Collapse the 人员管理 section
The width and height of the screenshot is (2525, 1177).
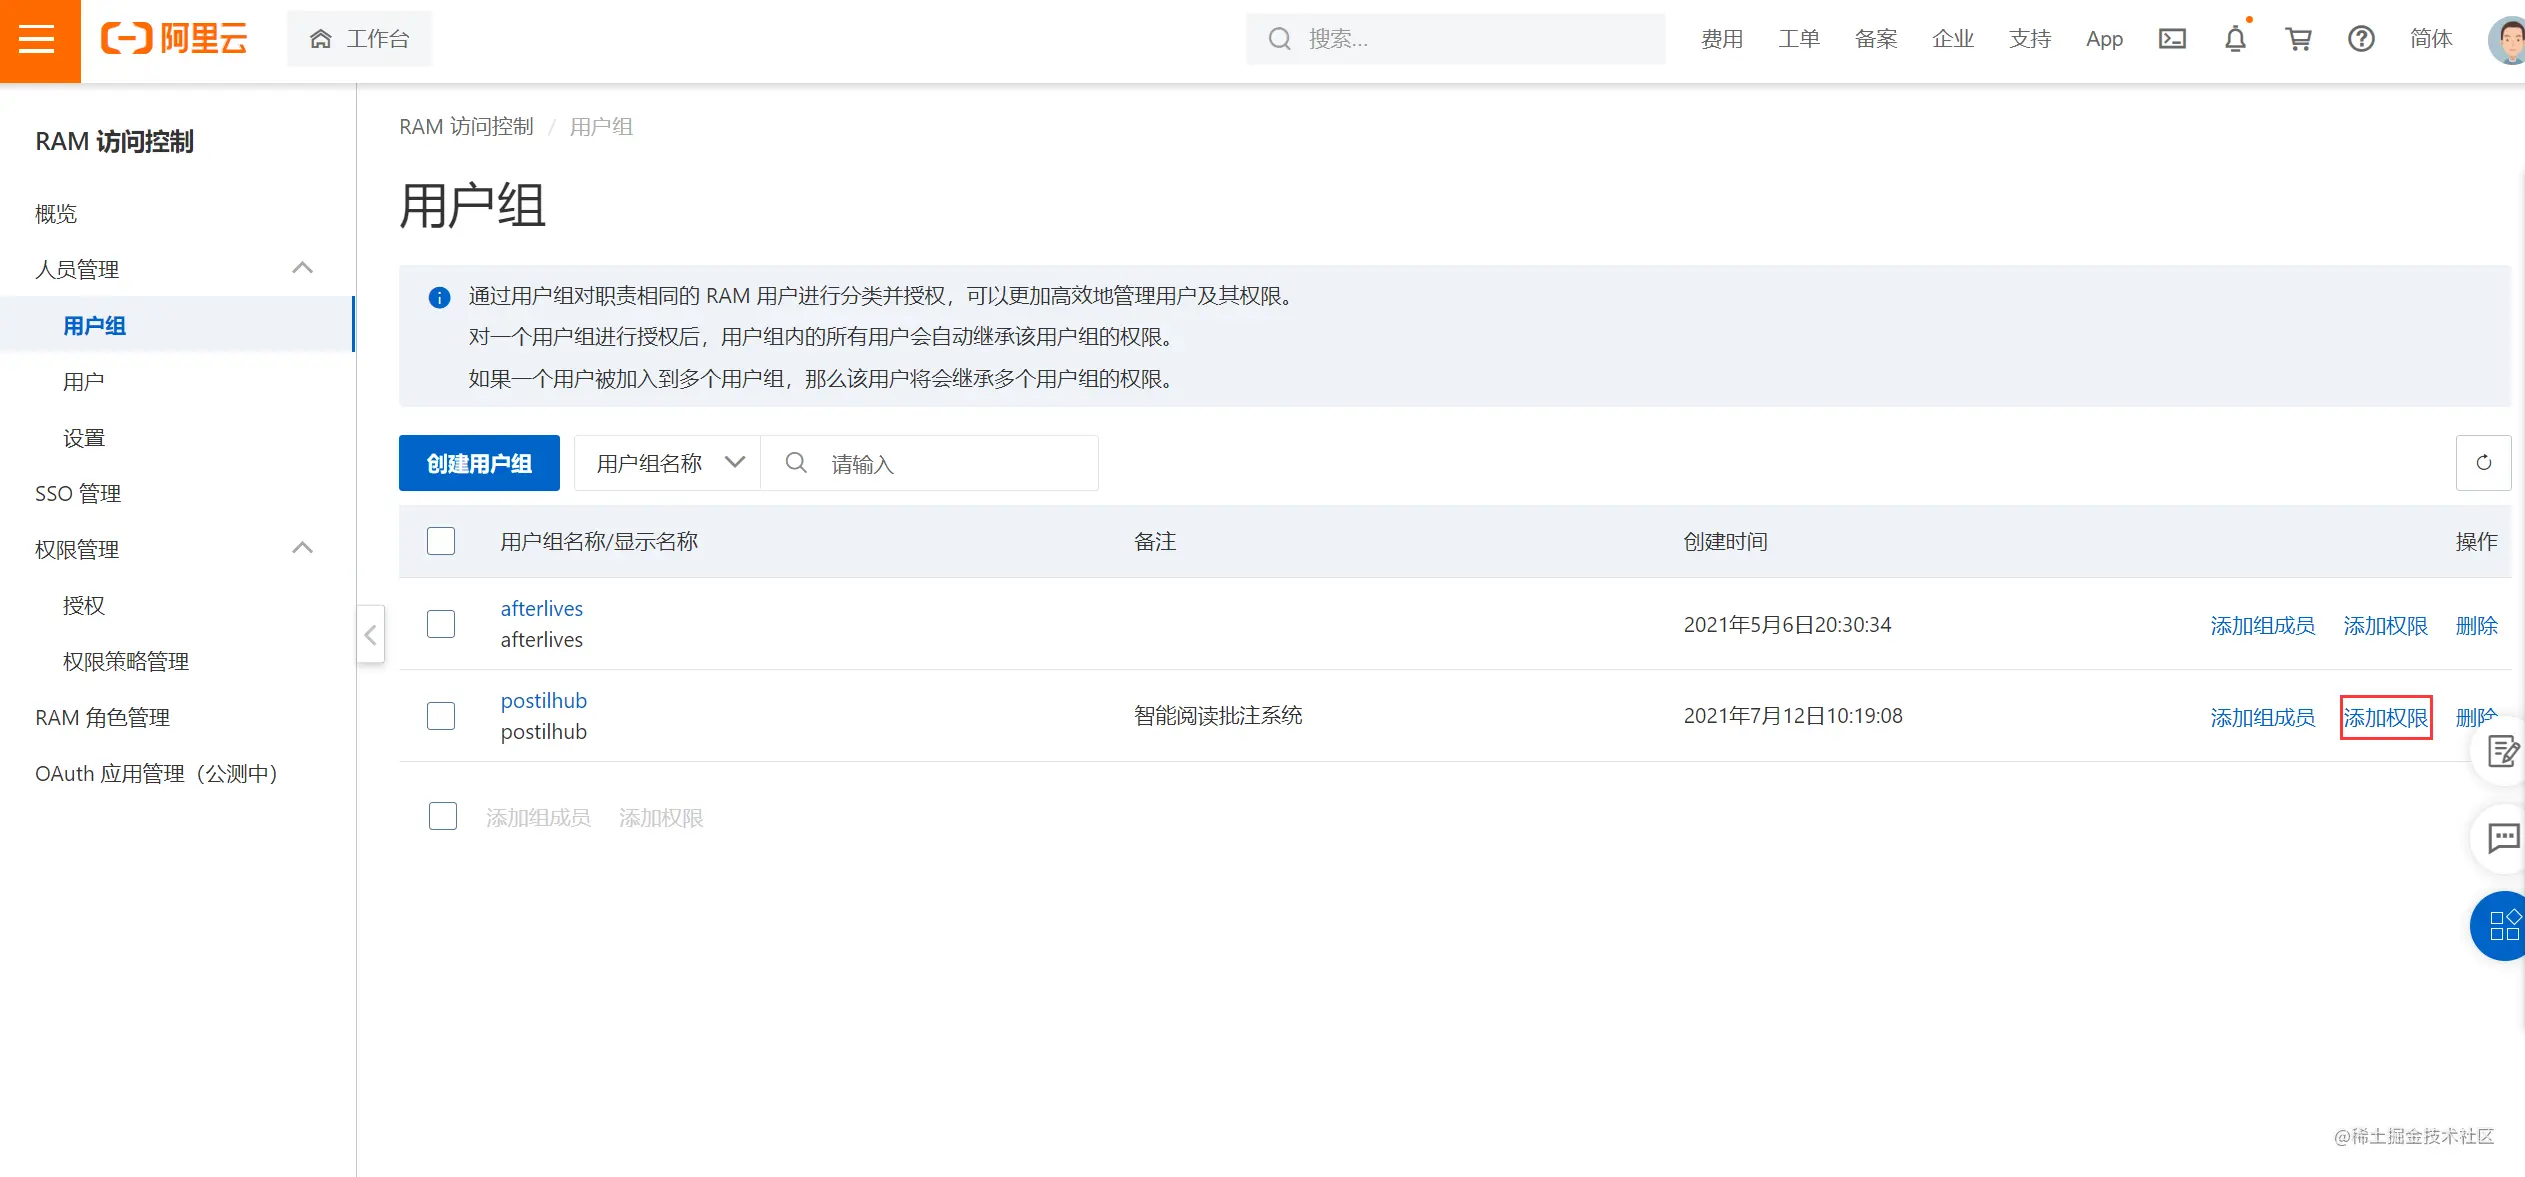pyautogui.click(x=302, y=268)
